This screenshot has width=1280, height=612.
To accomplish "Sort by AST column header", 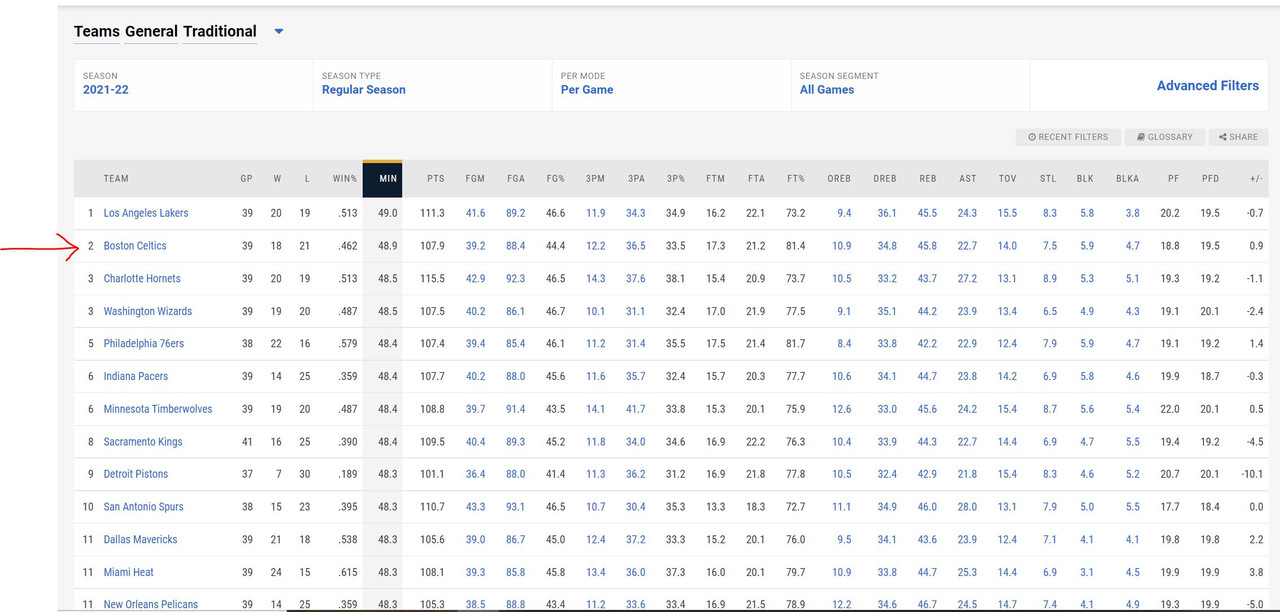I will coord(968,179).
